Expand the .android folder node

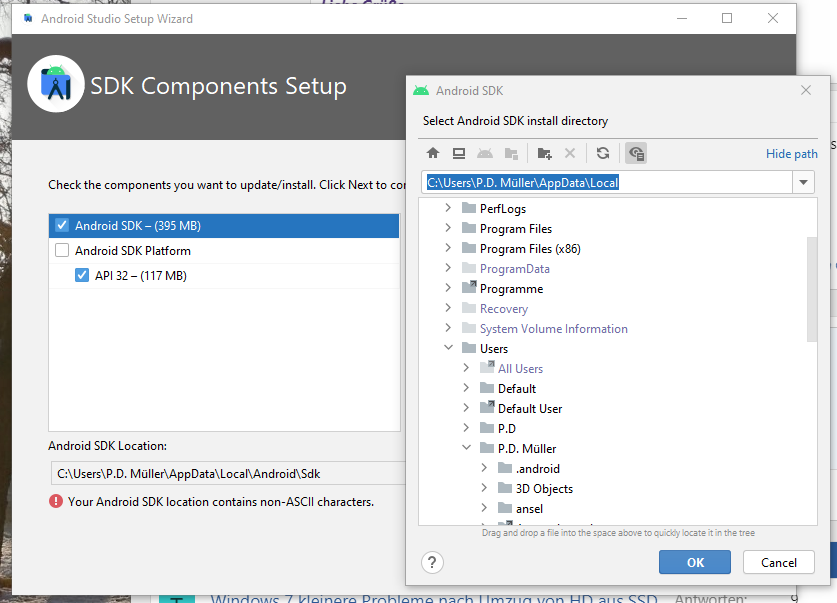click(484, 468)
